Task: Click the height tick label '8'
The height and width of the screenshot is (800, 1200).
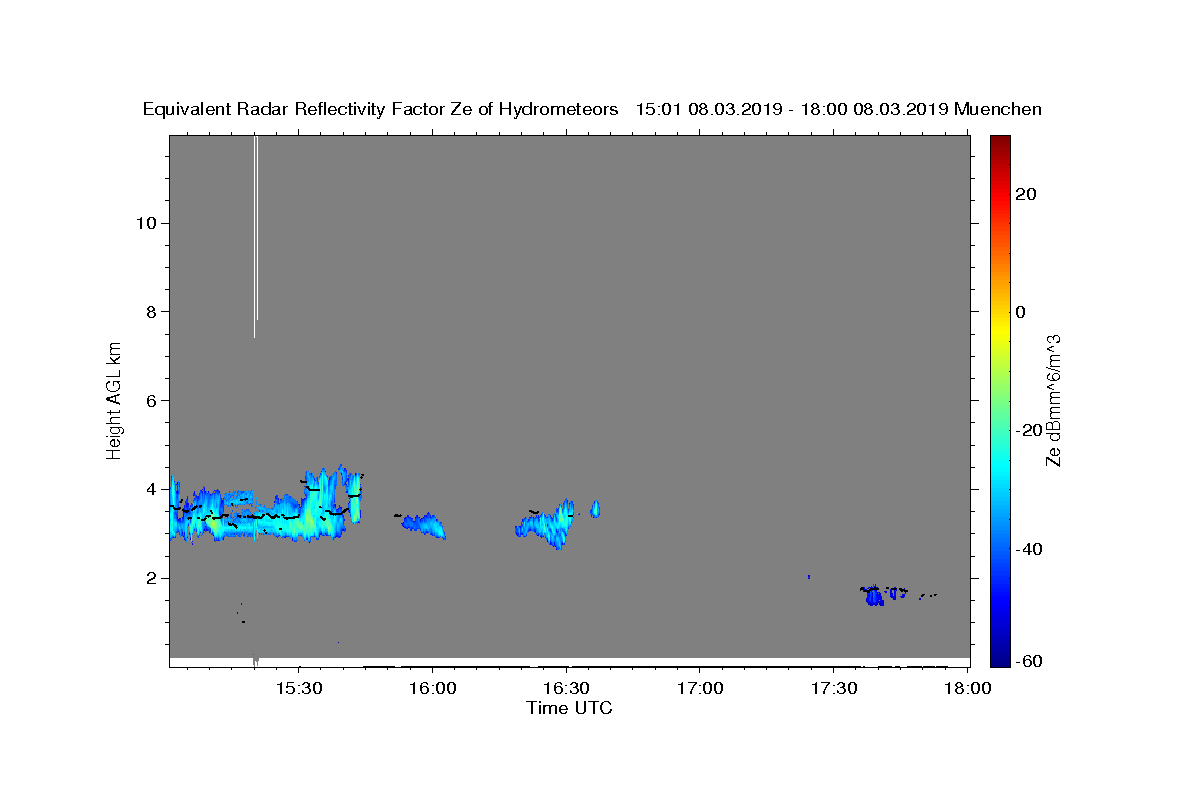Action: (152, 312)
